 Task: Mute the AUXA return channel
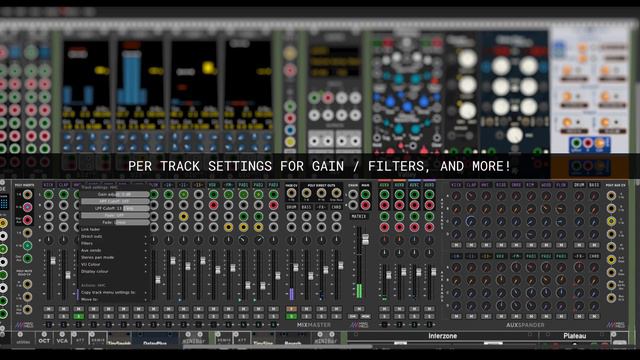(384, 309)
